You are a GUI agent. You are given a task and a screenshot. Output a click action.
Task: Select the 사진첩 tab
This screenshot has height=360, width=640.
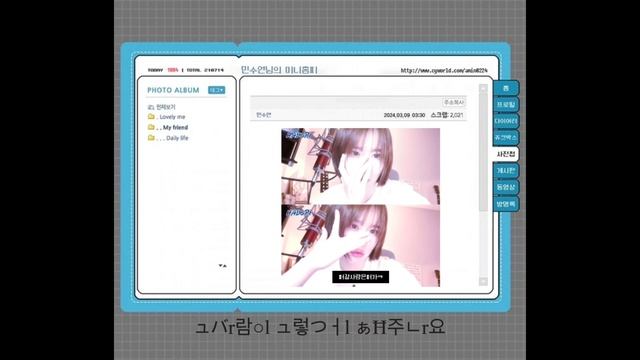(x=506, y=154)
